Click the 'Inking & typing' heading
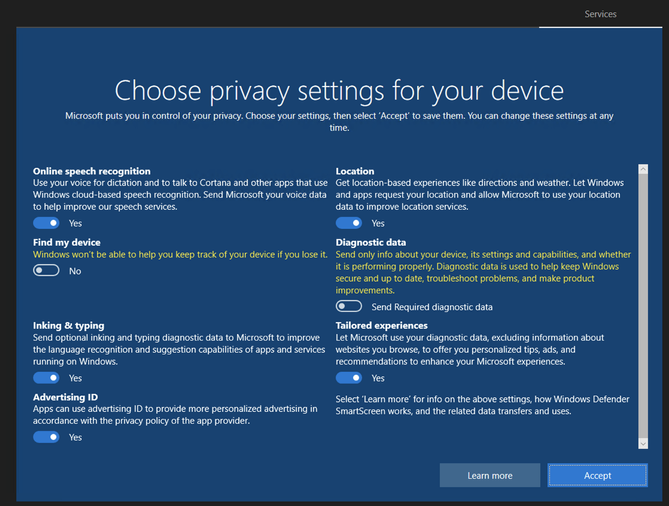Screen dimensions: 669x506 click(x=69, y=326)
